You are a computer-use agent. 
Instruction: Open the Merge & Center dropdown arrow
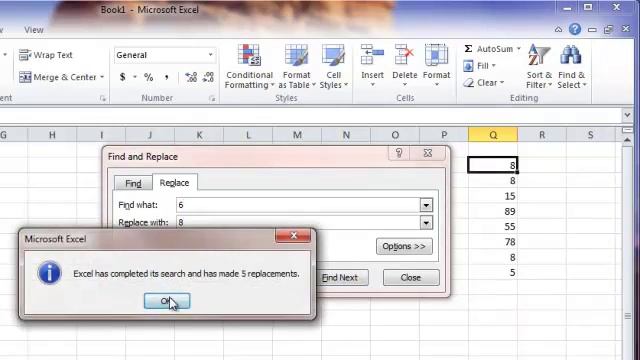[102, 77]
